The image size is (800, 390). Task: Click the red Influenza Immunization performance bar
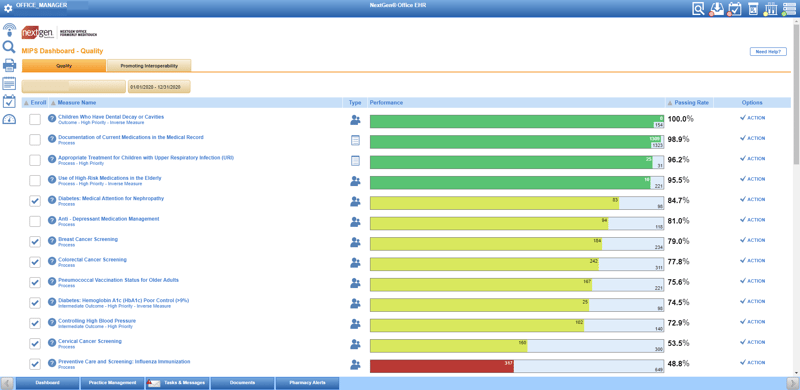(442, 367)
